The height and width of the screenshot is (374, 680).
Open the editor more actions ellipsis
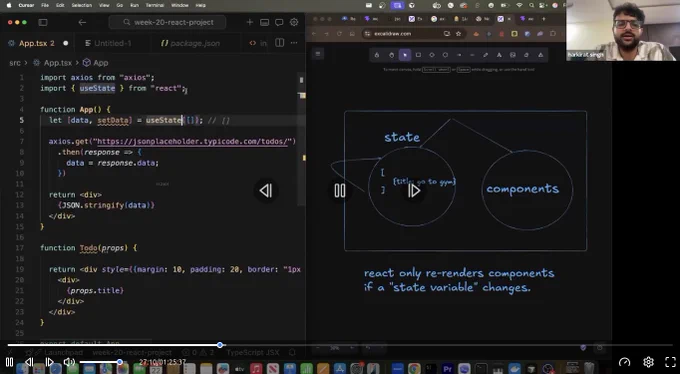coord(294,43)
